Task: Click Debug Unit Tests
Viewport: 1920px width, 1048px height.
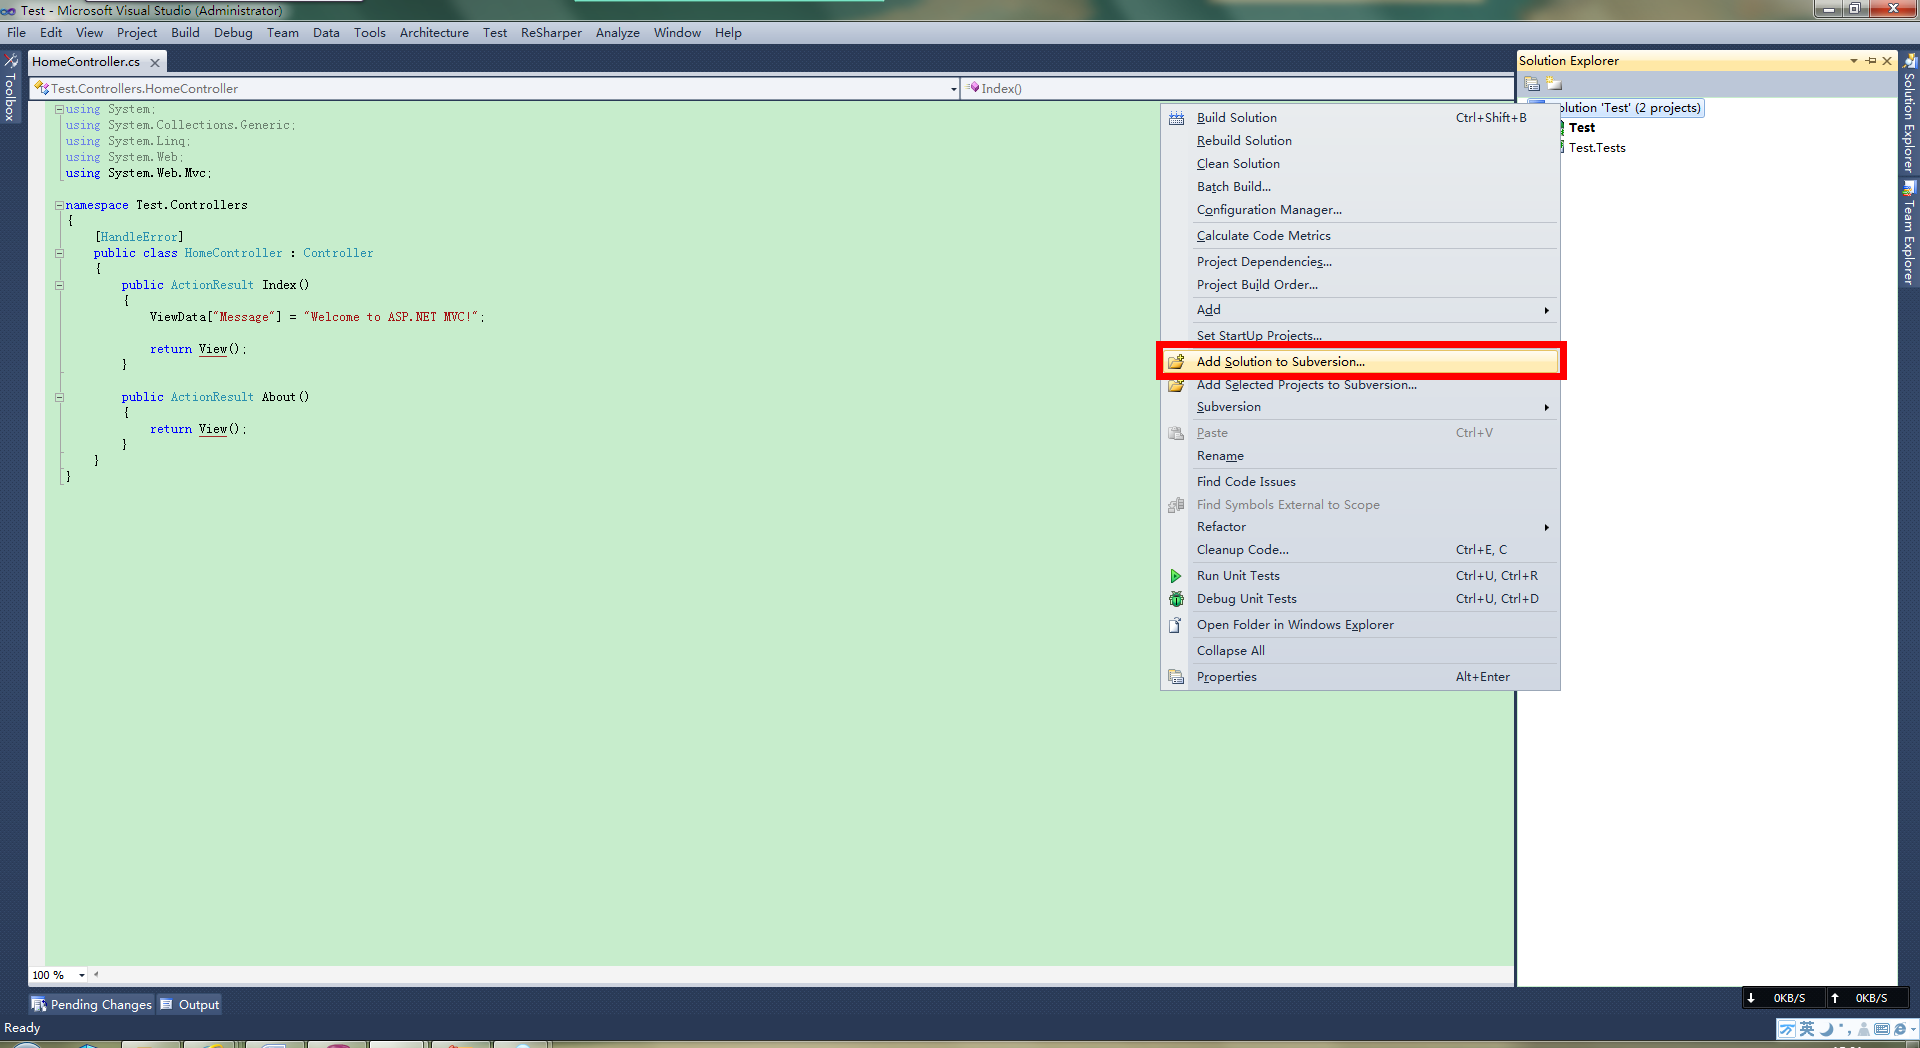Action: pyautogui.click(x=1360, y=599)
